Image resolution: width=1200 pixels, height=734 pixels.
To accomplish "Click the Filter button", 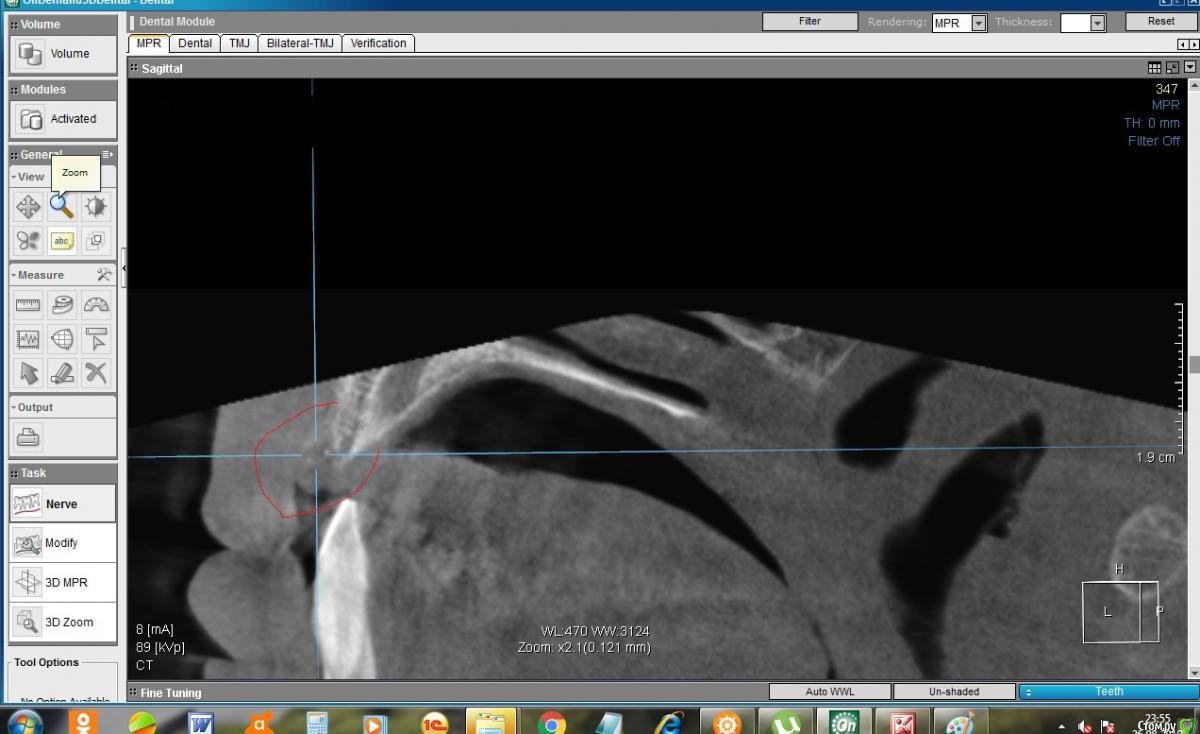I will 809,21.
